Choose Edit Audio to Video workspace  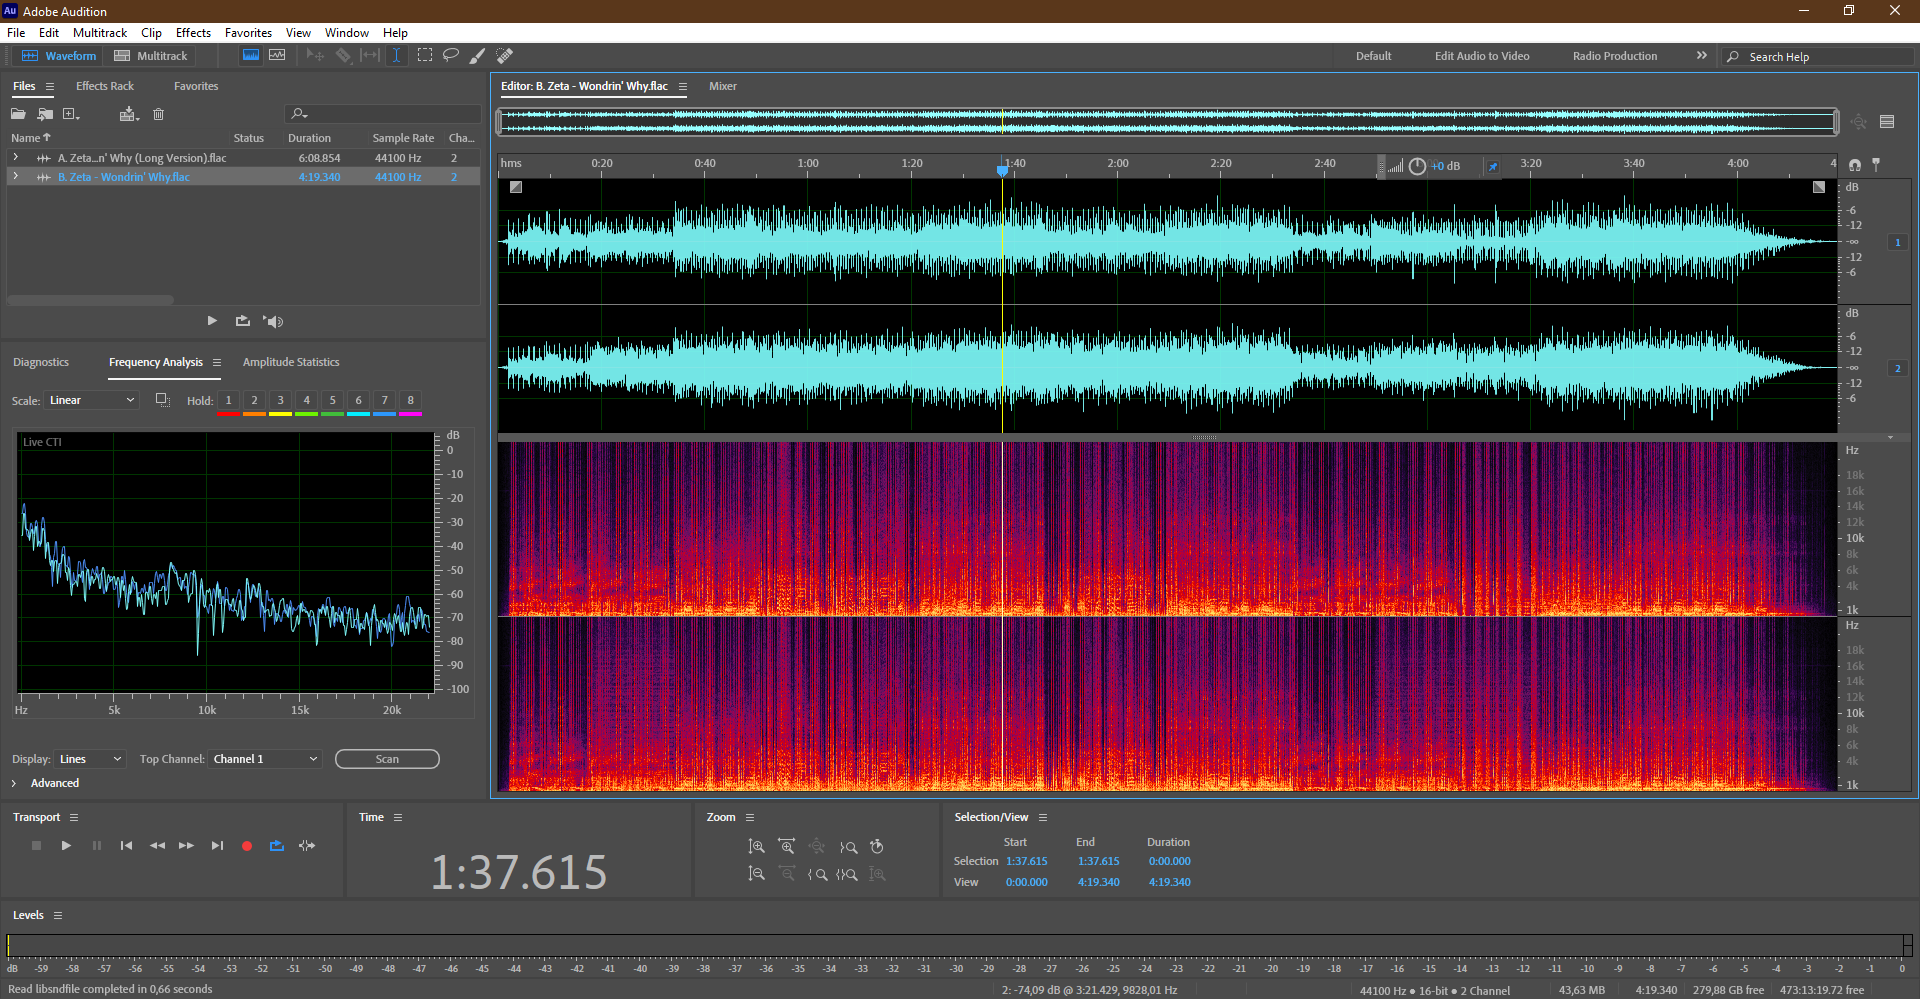point(1482,56)
